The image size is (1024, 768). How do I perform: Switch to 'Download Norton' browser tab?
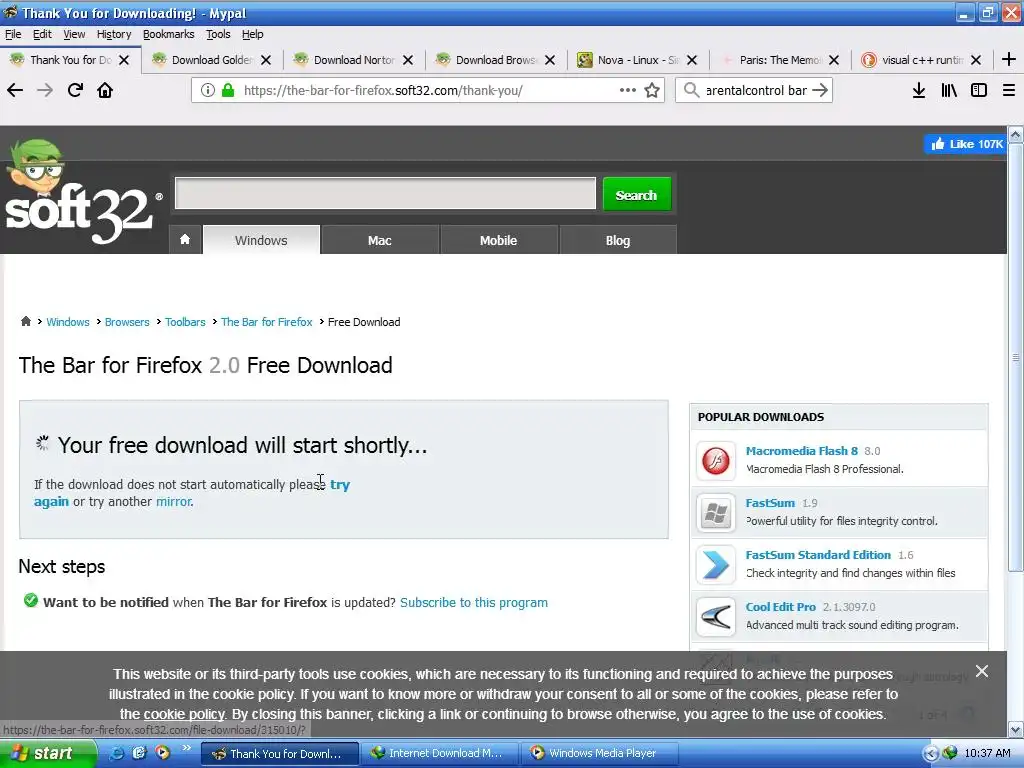point(354,60)
